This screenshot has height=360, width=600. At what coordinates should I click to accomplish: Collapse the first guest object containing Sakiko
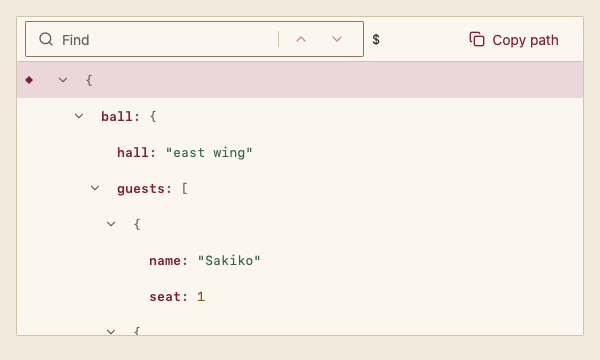coord(111,224)
